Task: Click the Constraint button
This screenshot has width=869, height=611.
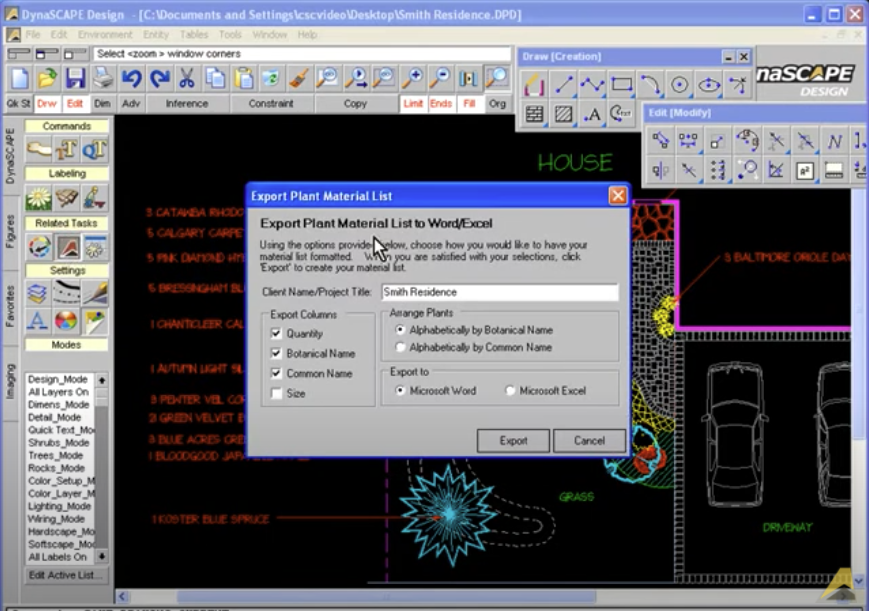Action: 271,104
